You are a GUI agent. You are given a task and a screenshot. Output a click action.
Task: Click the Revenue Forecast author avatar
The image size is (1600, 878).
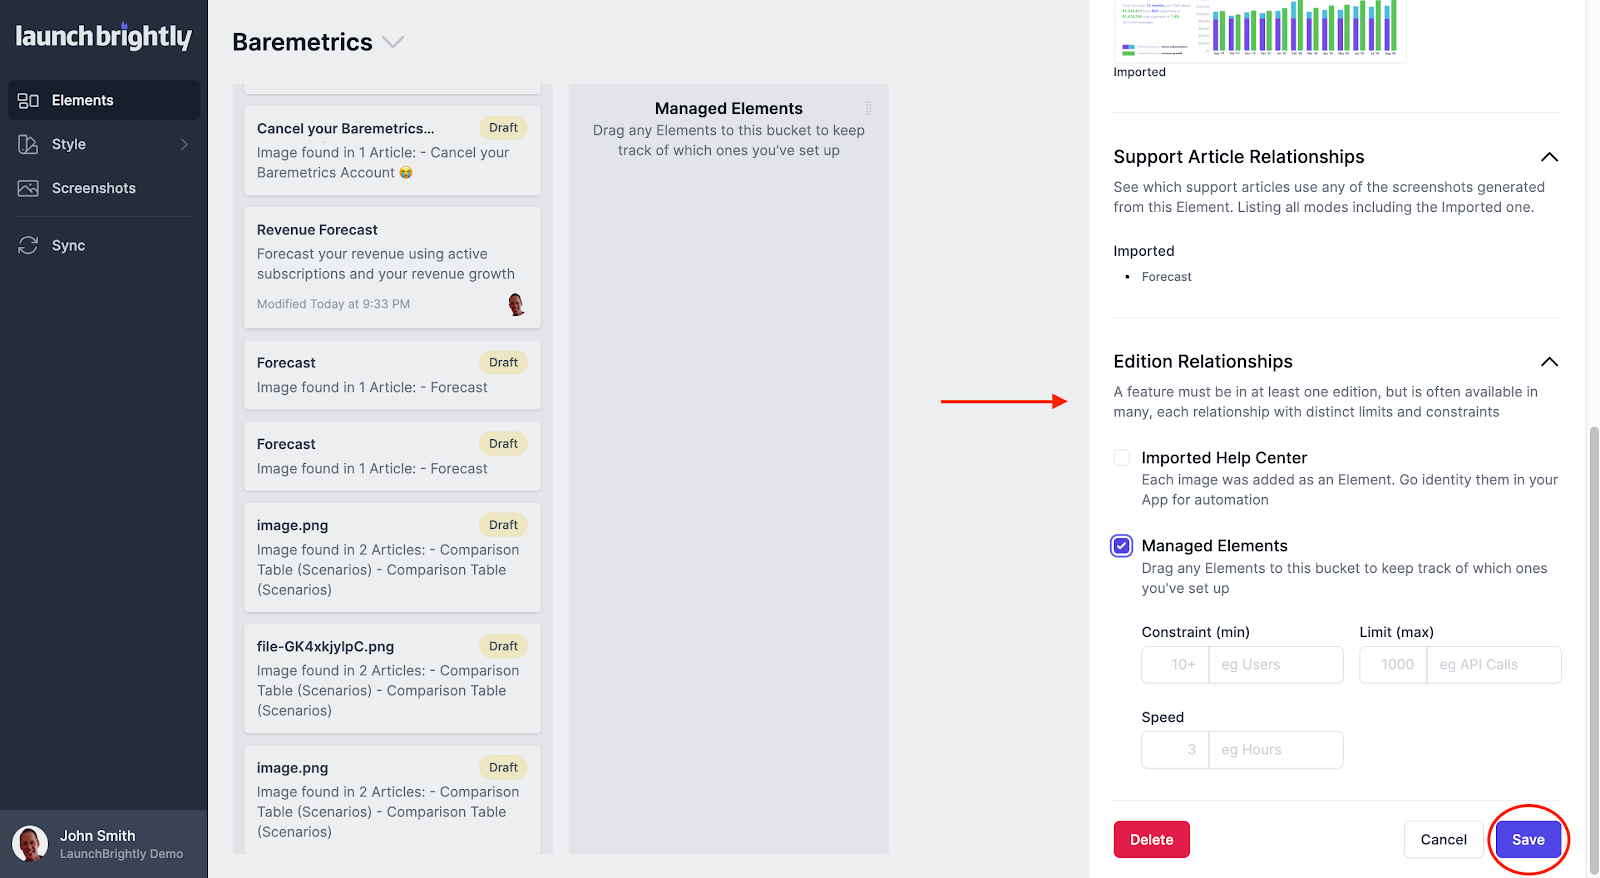point(516,304)
